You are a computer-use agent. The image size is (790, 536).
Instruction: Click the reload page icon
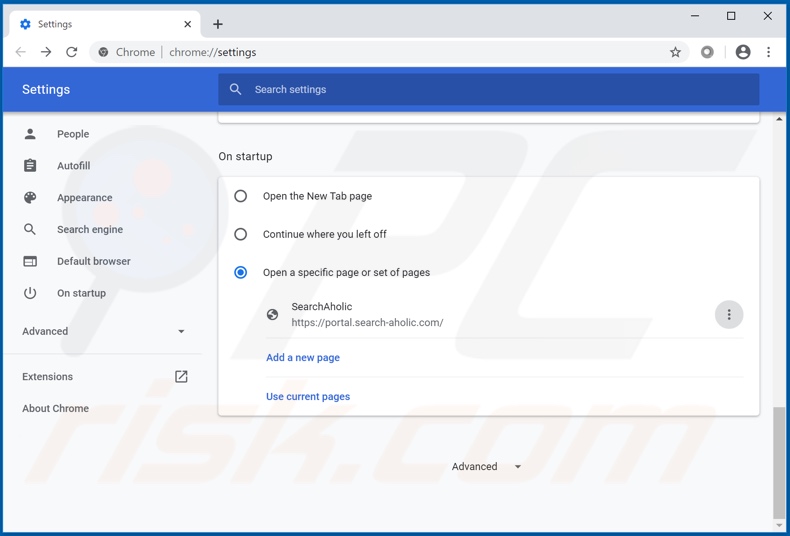[72, 52]
